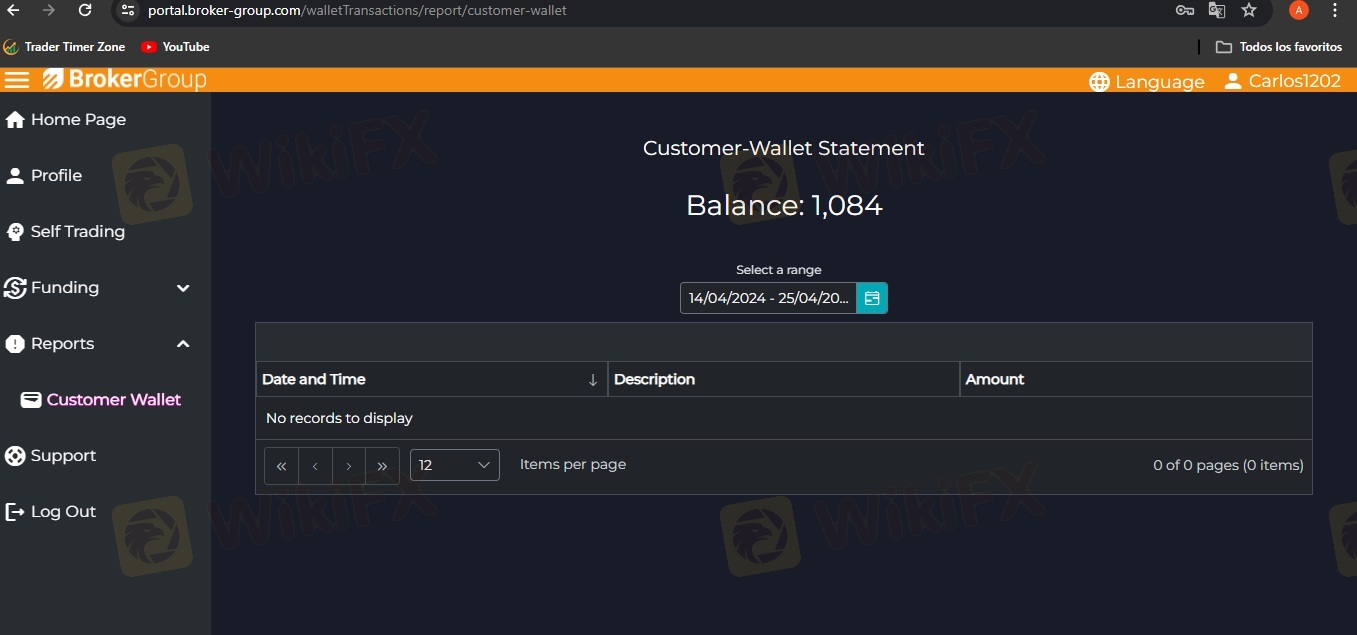Go to Home Page in sidebar
Screen dimensions: 1357x635
point(78,120)
